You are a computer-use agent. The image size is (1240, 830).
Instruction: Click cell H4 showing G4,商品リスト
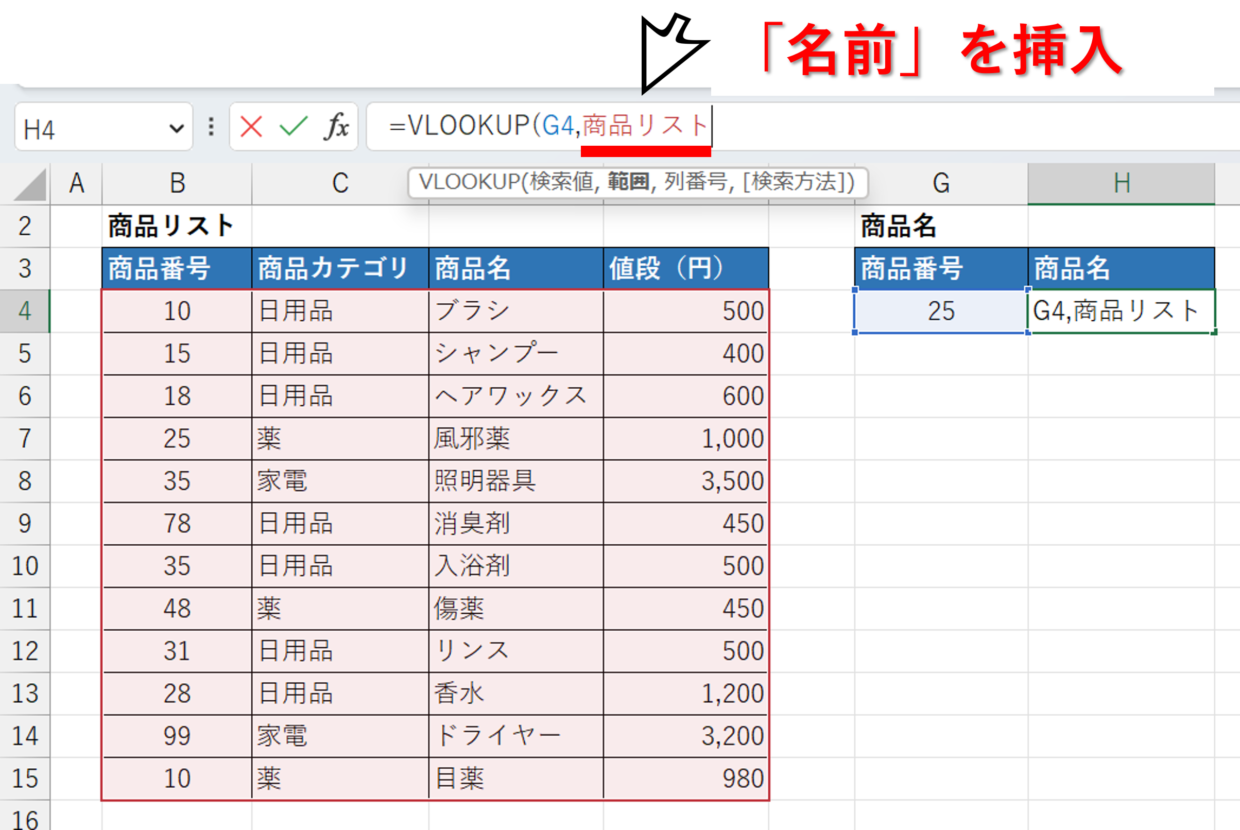point(1122,311)
